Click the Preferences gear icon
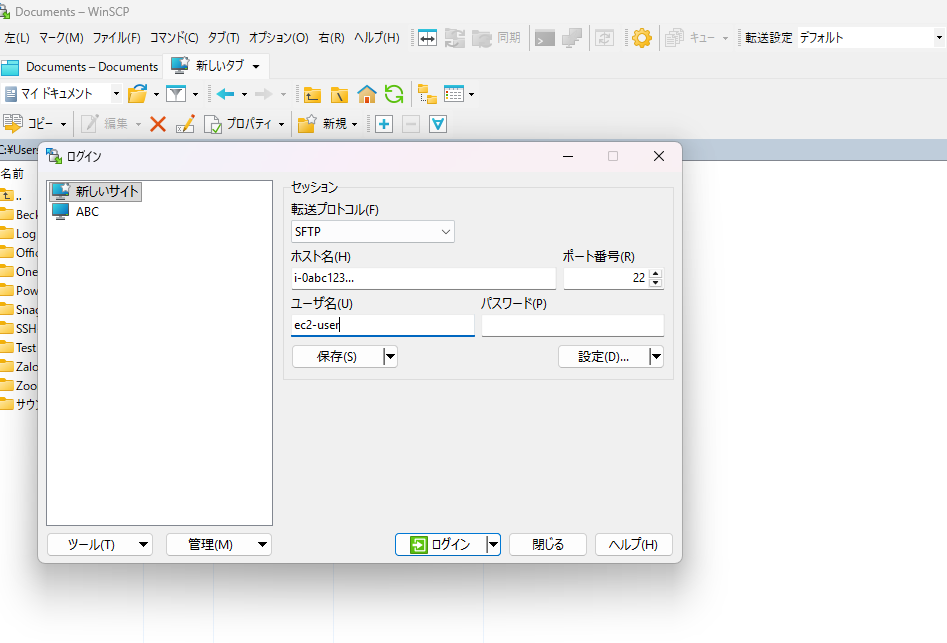This screenshot has width=947, height=643. click(641, 38)
